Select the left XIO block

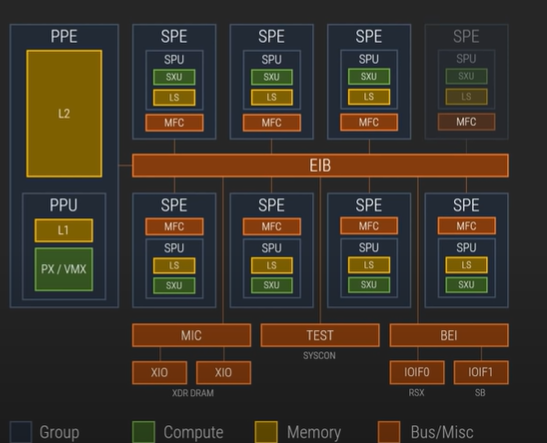pos(159,373)
